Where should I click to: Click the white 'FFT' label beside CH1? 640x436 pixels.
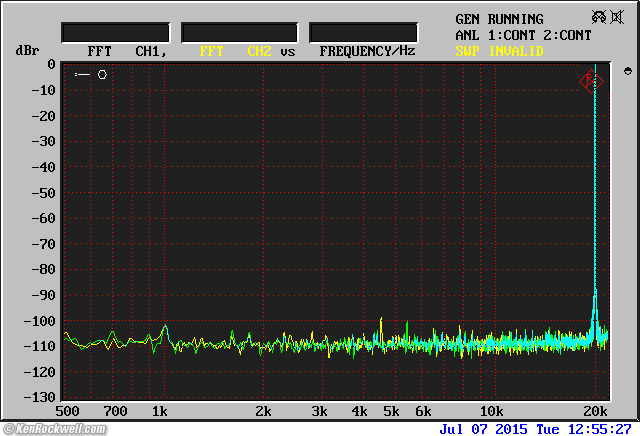[x=99, y=51]
